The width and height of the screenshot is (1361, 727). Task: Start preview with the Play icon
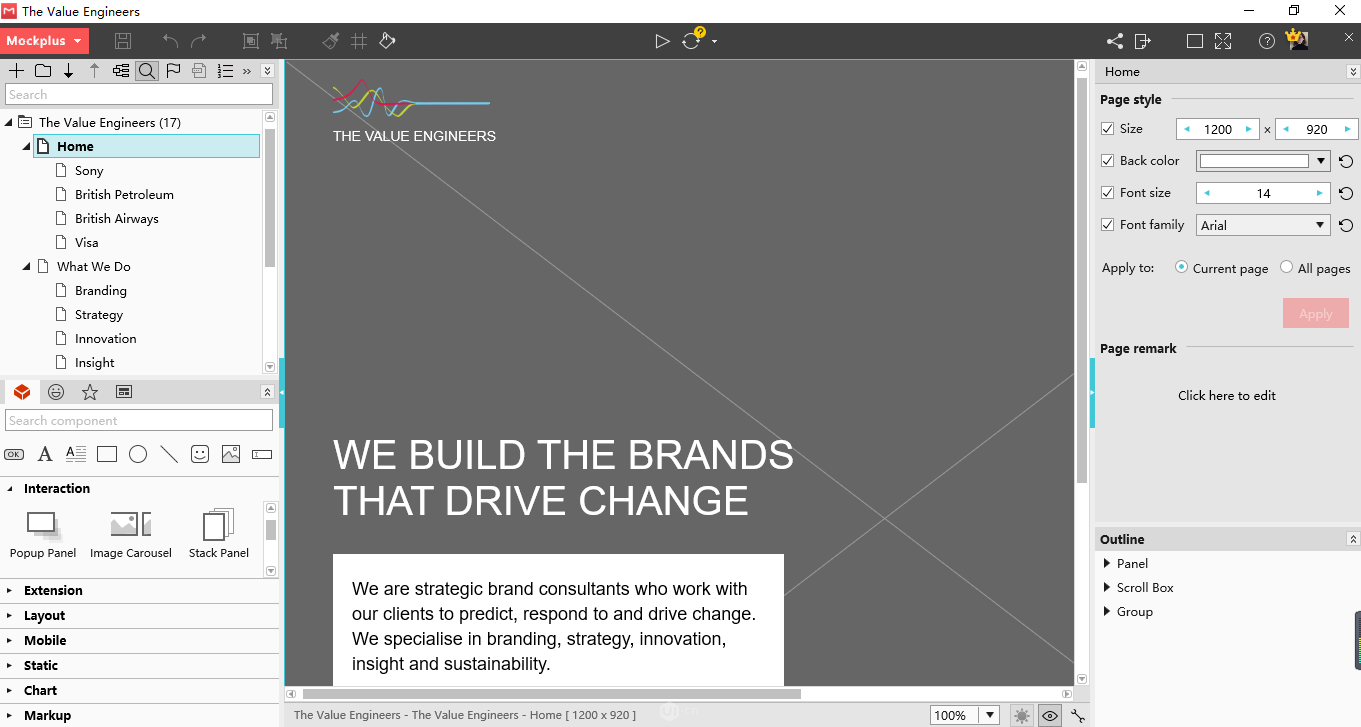[662, 41]
